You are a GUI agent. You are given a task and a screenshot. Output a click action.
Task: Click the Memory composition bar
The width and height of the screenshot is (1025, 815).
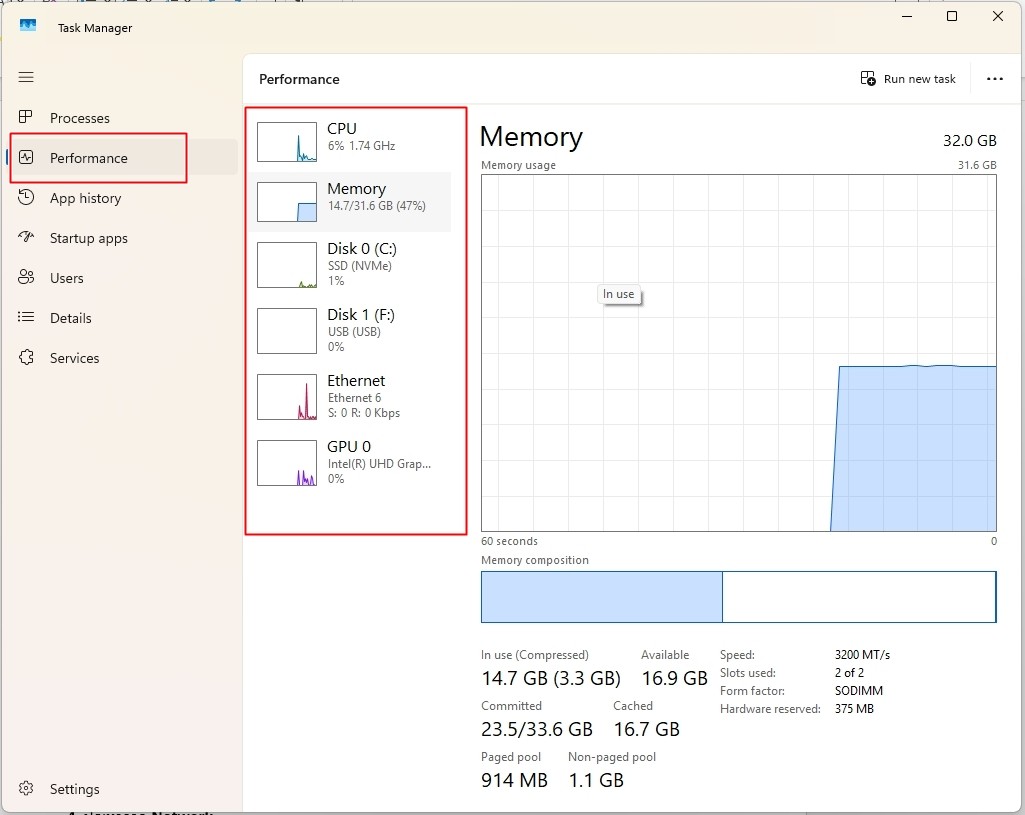tap(738, 597)
